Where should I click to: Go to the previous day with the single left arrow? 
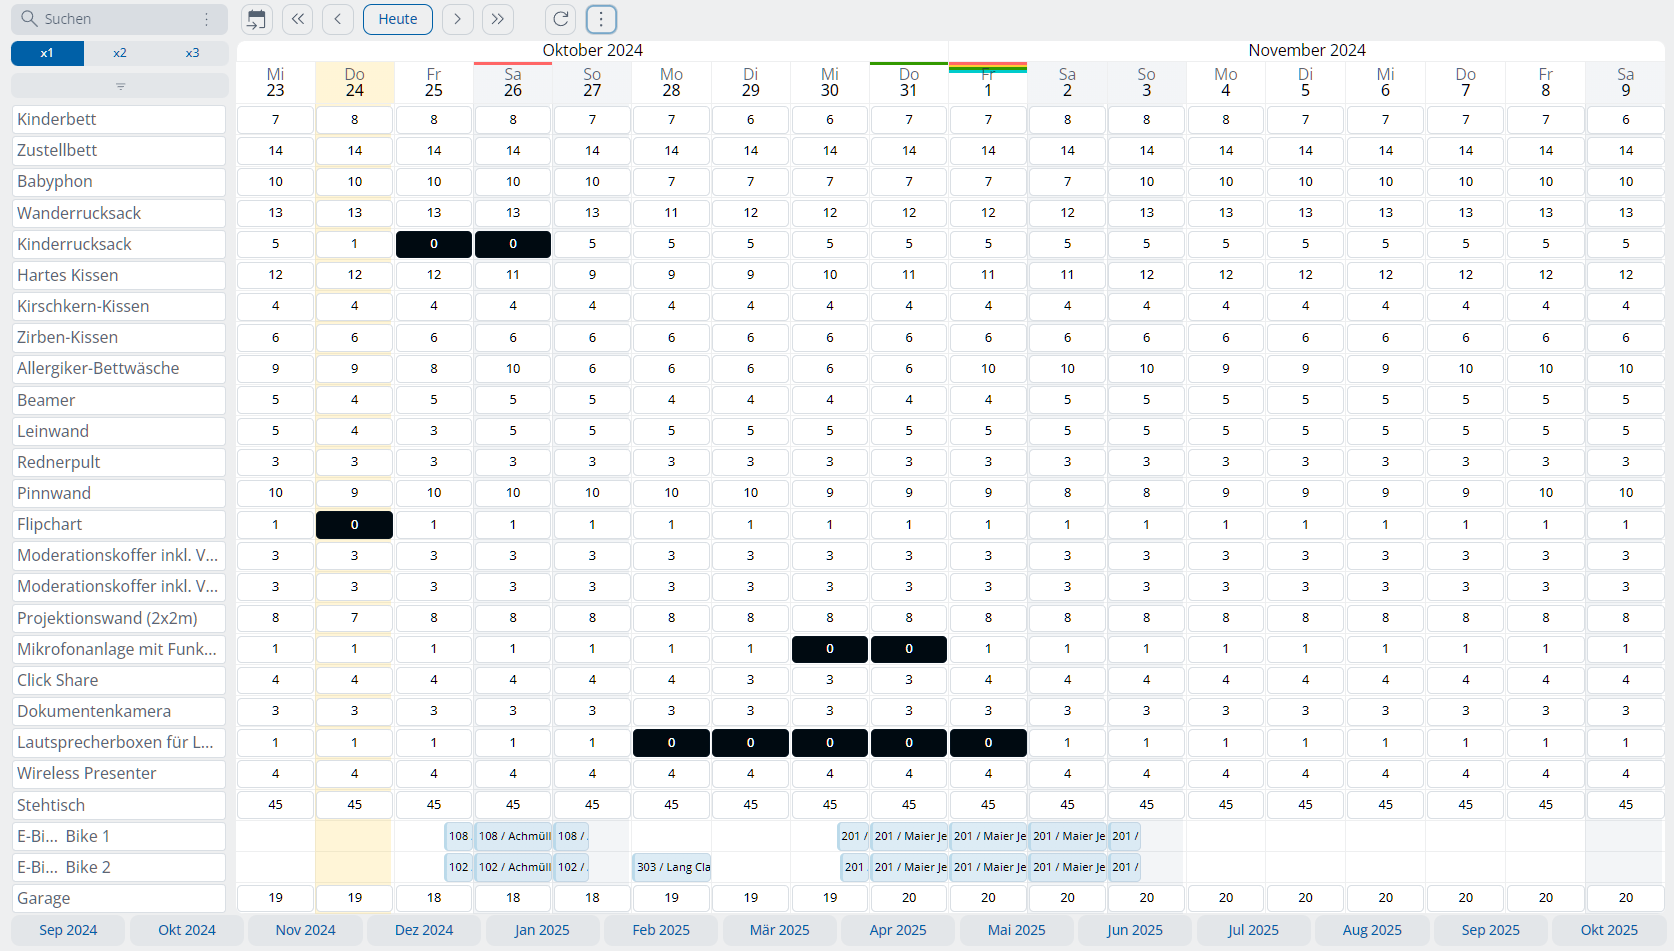click(x=338, y=19)
